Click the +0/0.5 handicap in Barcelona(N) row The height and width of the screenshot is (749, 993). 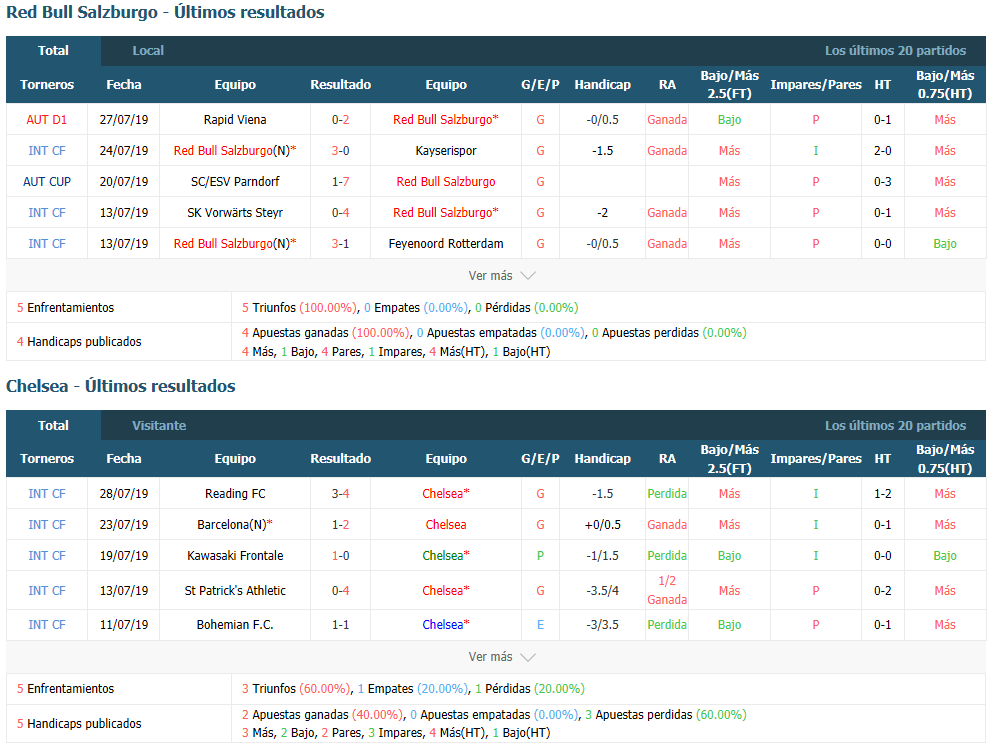click(x=602, y=525)
